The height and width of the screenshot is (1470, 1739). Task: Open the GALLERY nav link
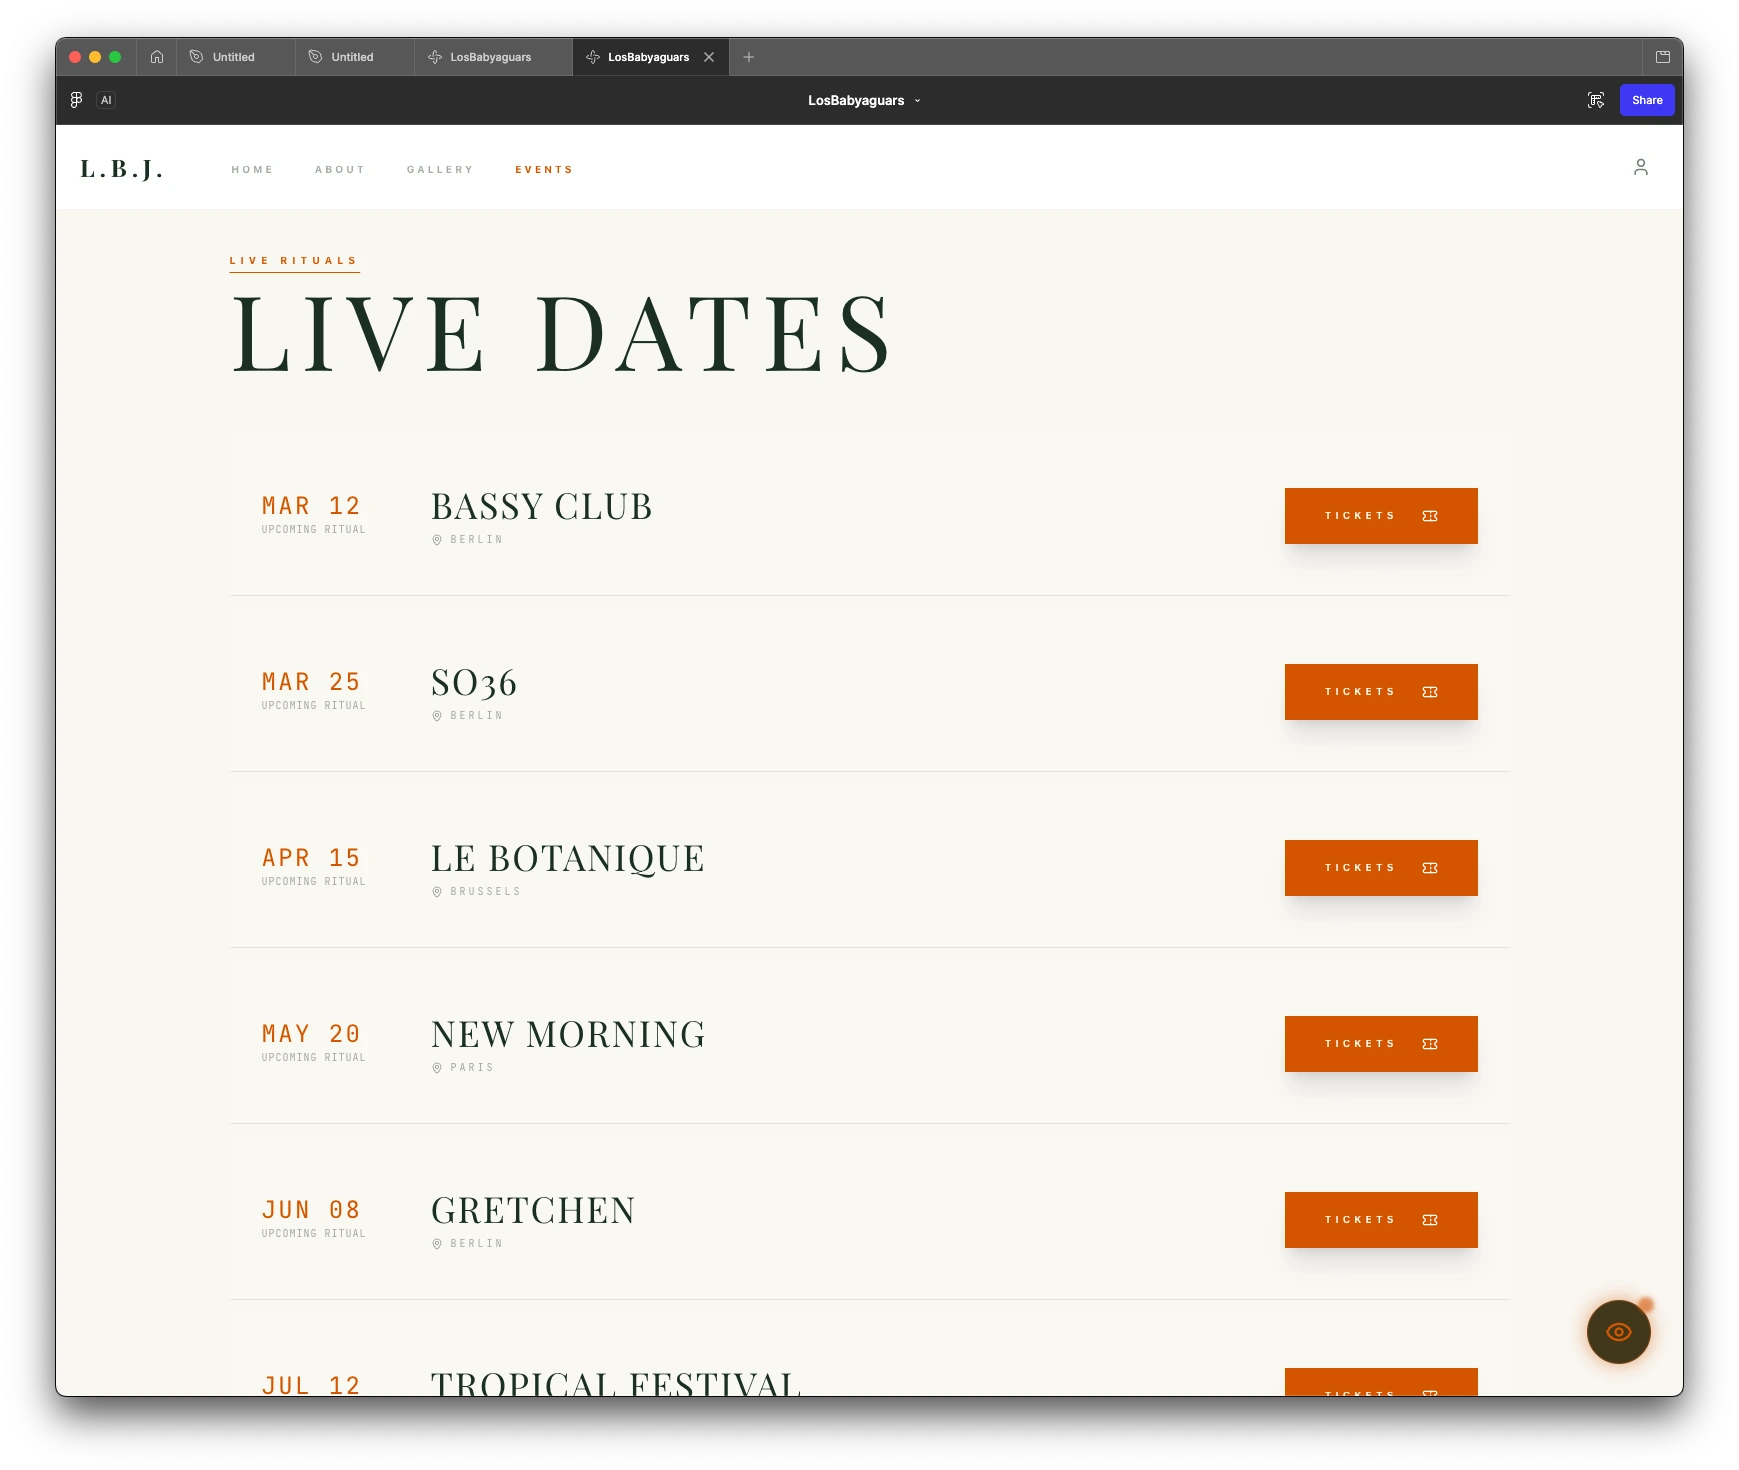tap(440, 170)
